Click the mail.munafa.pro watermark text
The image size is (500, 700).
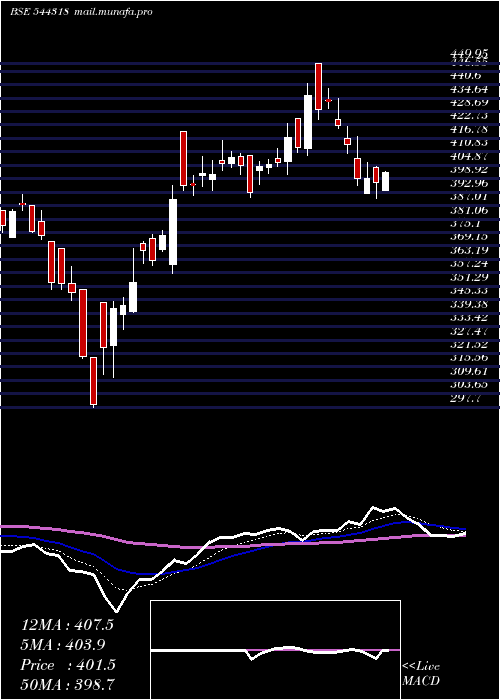[112, 12]
